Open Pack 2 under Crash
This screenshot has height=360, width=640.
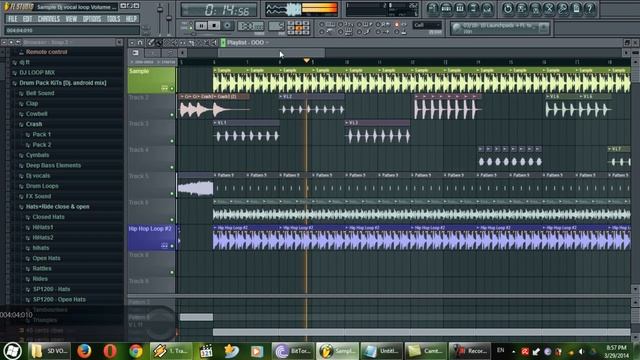pyautogui.click(x=42, y=144)
